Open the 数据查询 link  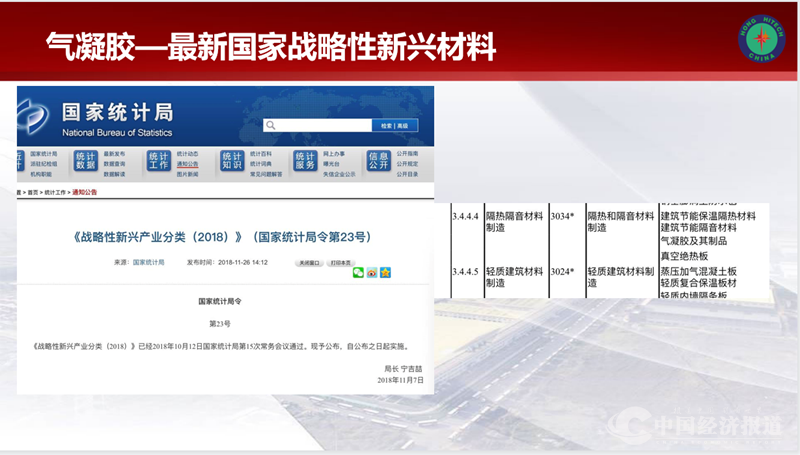point(114,164)
